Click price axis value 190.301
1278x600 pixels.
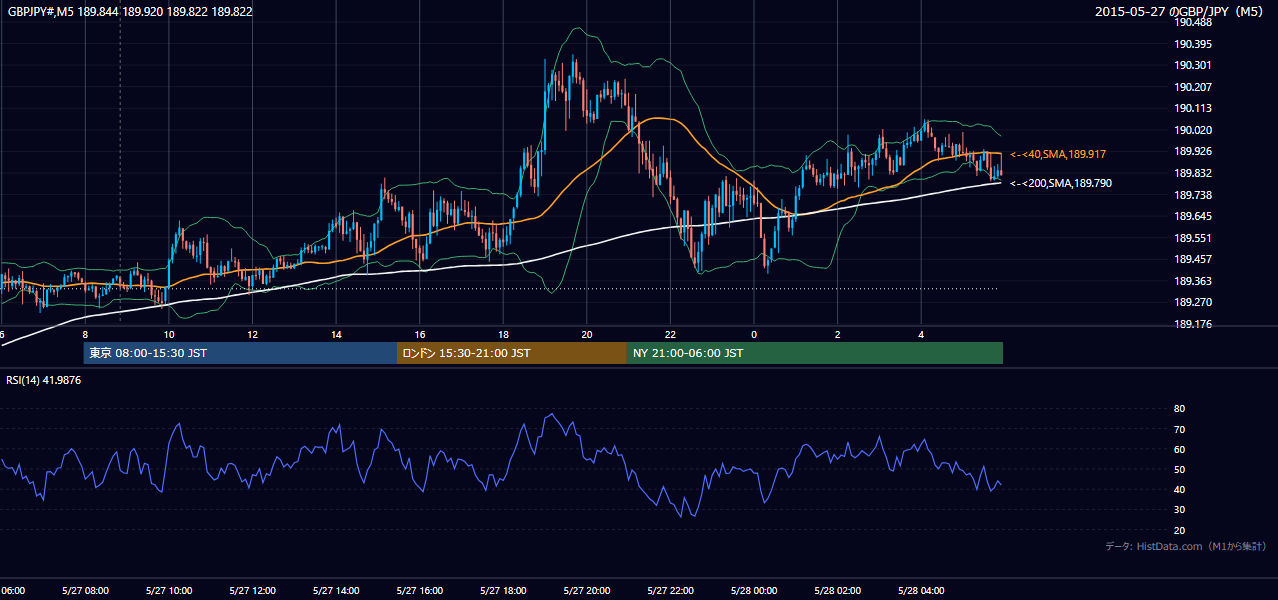(x=1193, y=65)
